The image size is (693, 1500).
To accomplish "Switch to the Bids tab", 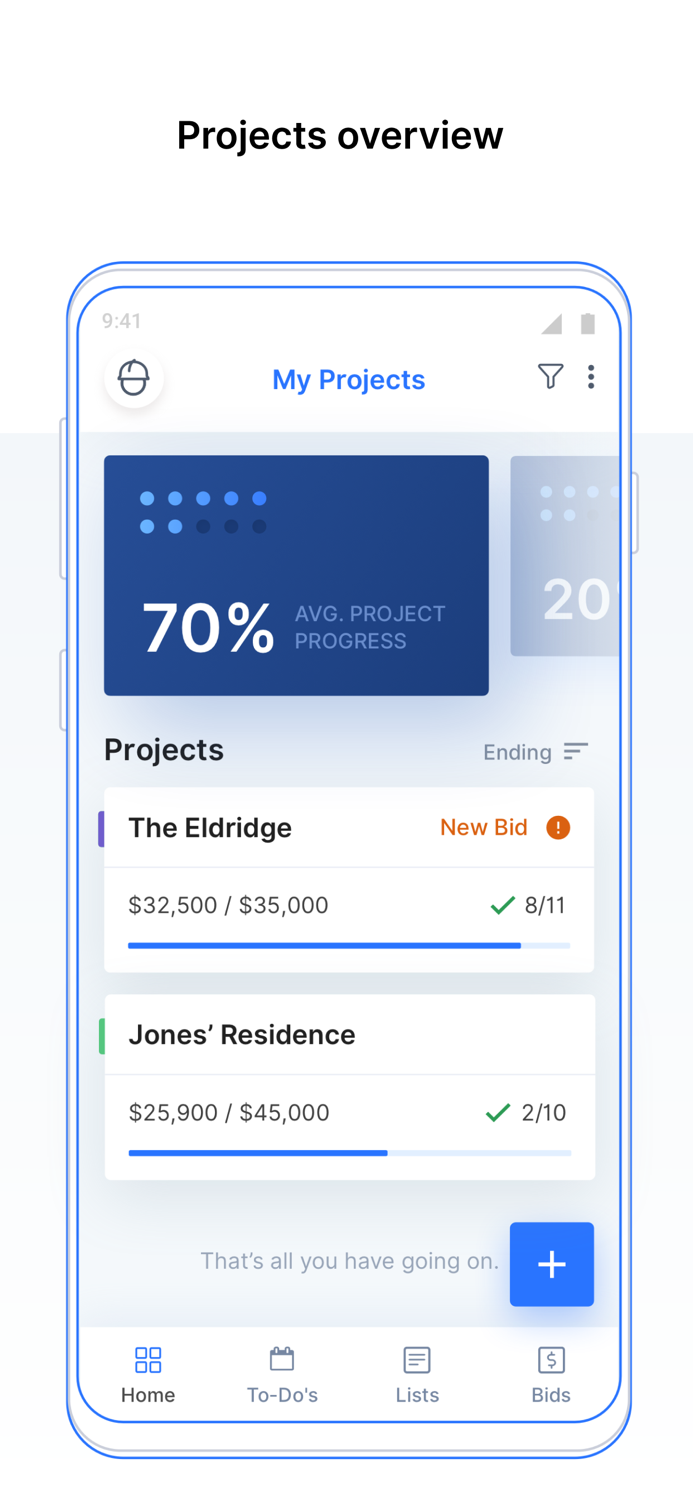I will 551,1373.
